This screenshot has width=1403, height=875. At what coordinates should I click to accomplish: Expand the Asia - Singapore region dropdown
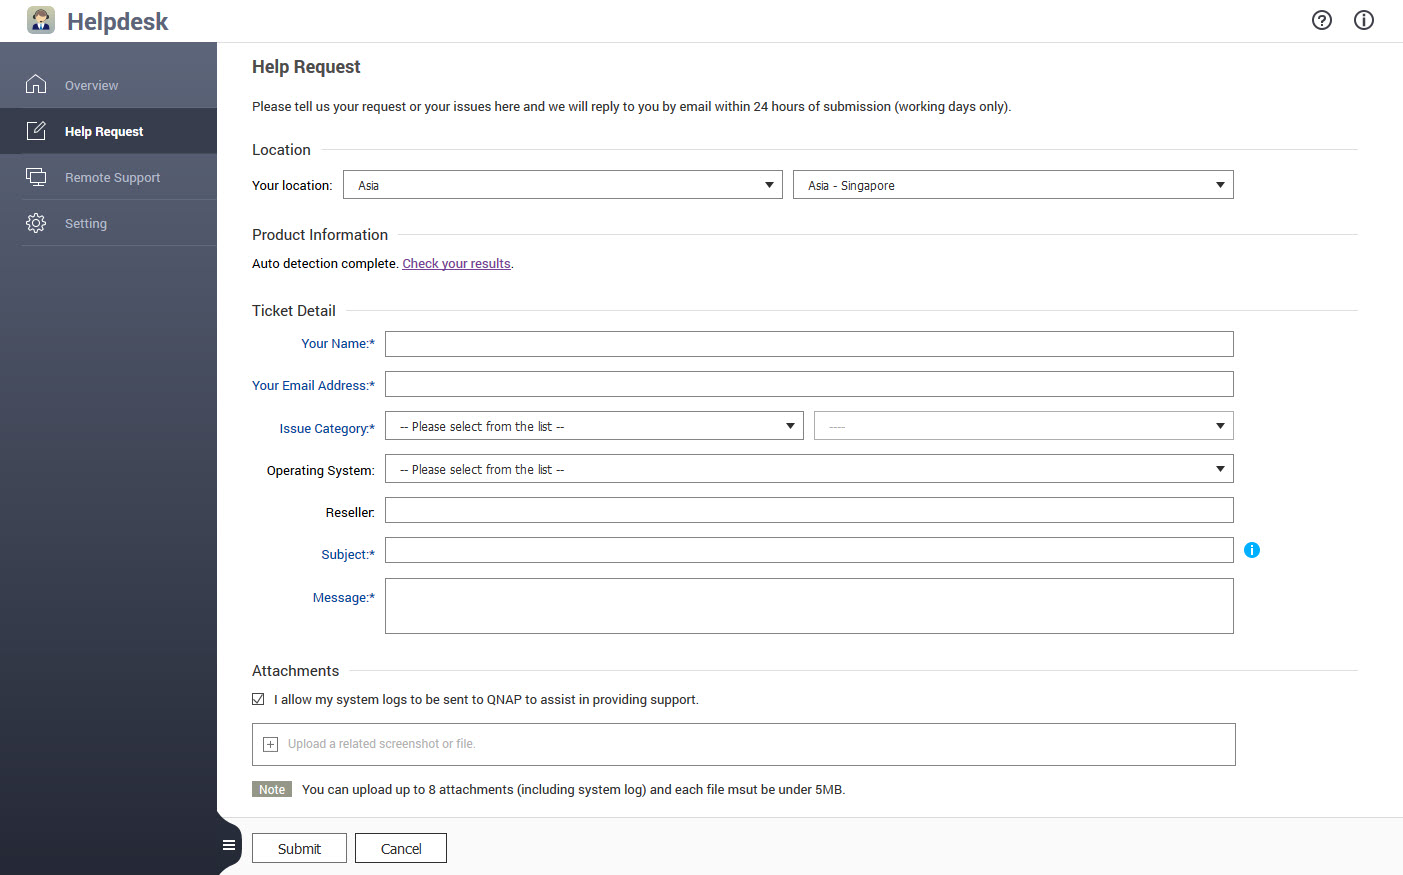click(1012, 185)
